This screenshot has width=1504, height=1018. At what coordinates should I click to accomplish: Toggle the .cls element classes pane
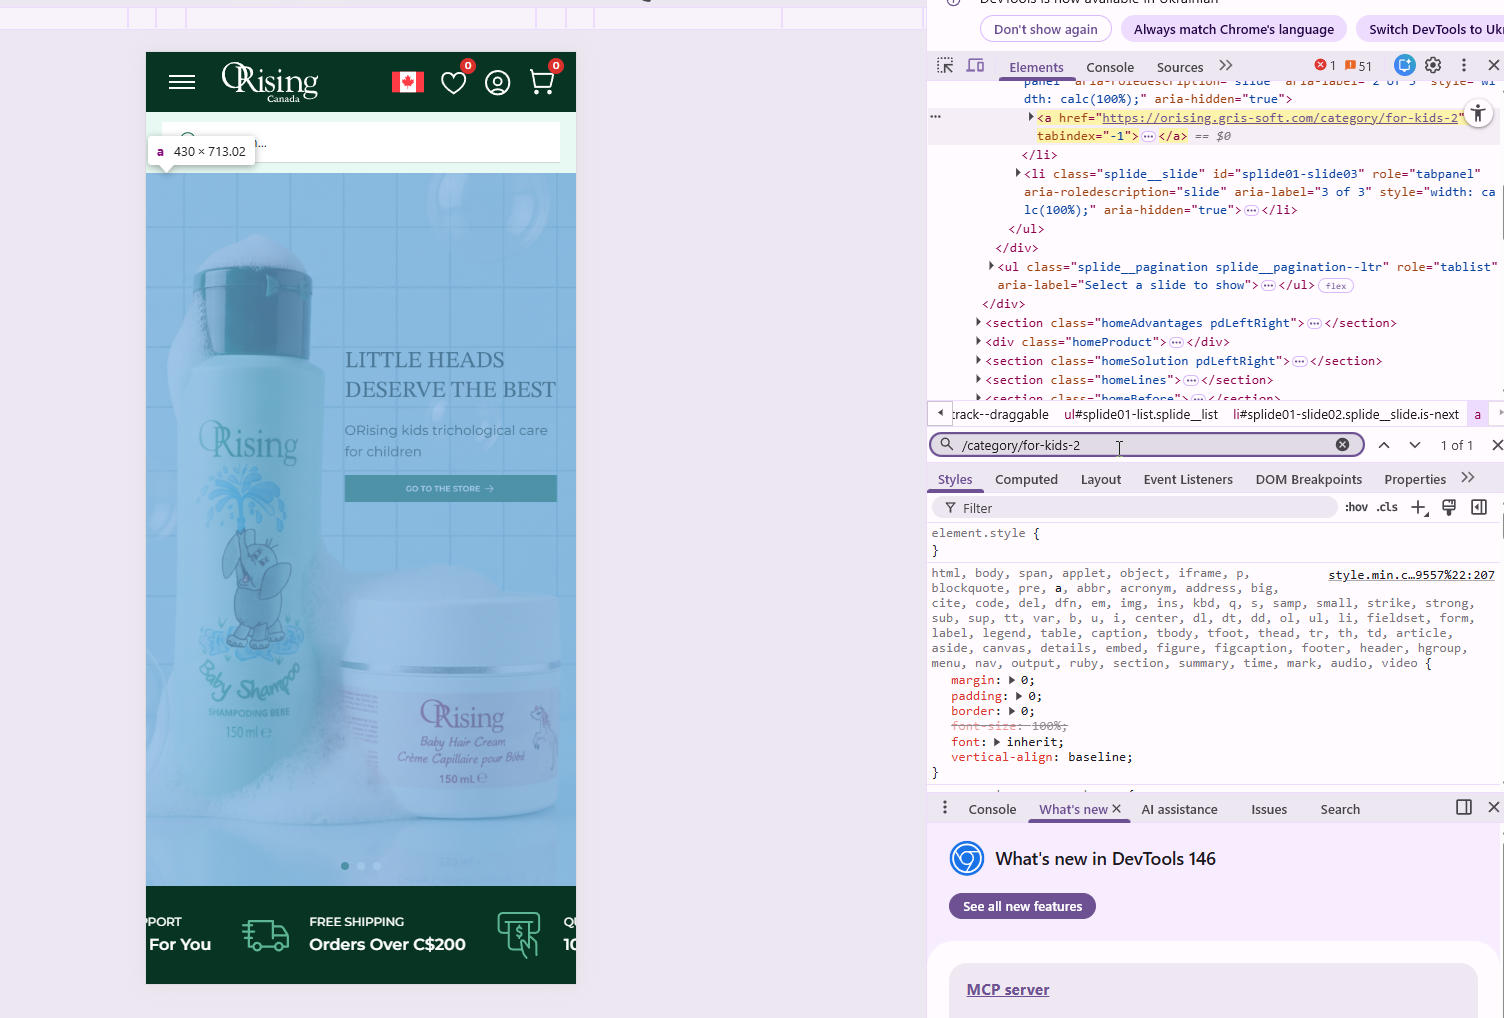tap(1387, 507)
